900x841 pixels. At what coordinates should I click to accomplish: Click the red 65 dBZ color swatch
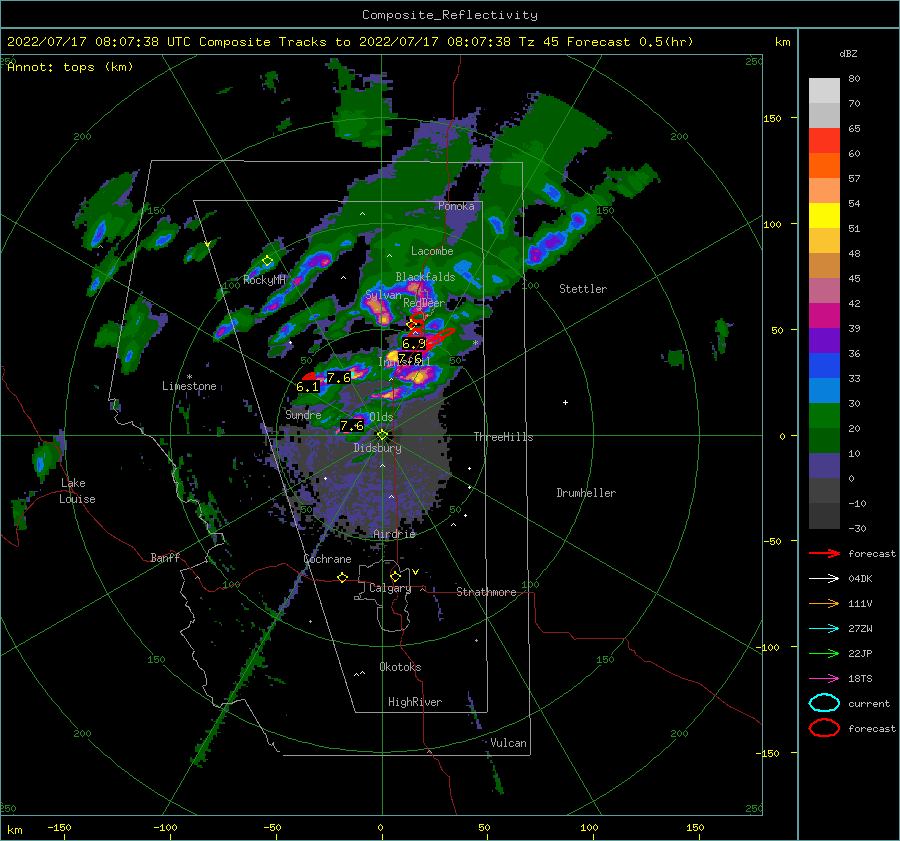pyautogui.click(x=824, y=141)
